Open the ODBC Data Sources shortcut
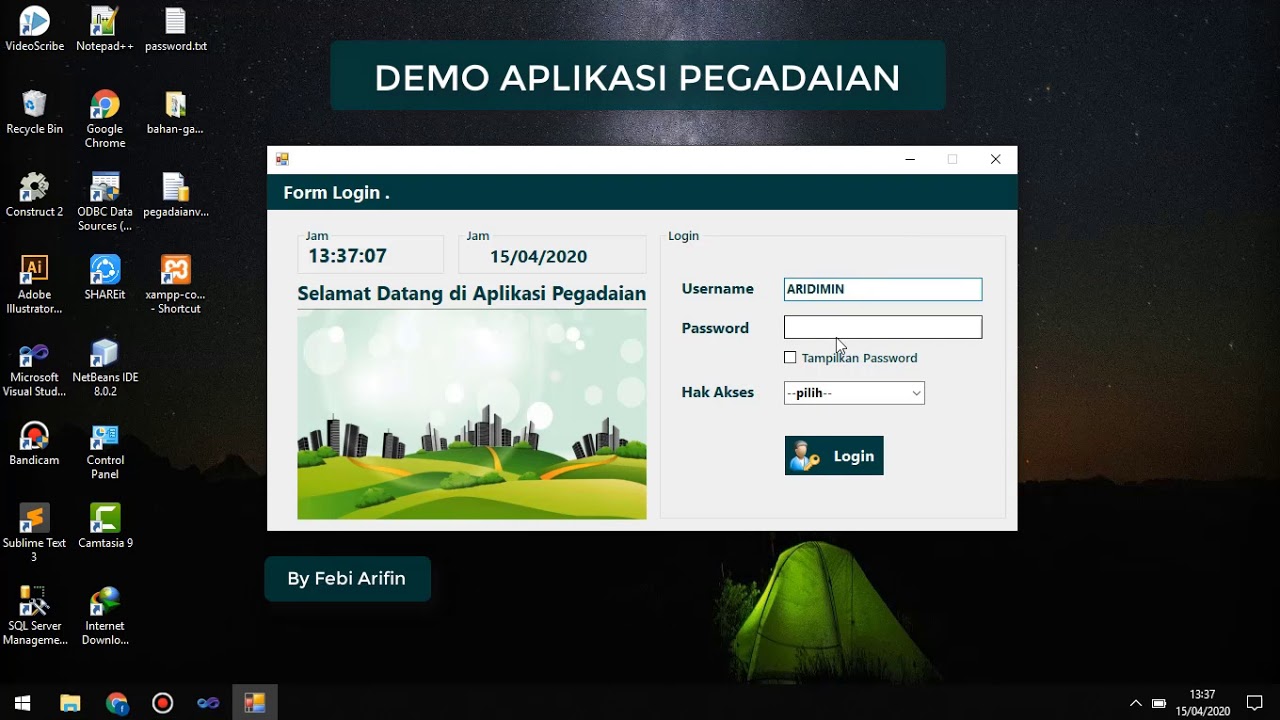Viewport: 1280px width, 720px height. pyautogui.click(x=105, y=202)
